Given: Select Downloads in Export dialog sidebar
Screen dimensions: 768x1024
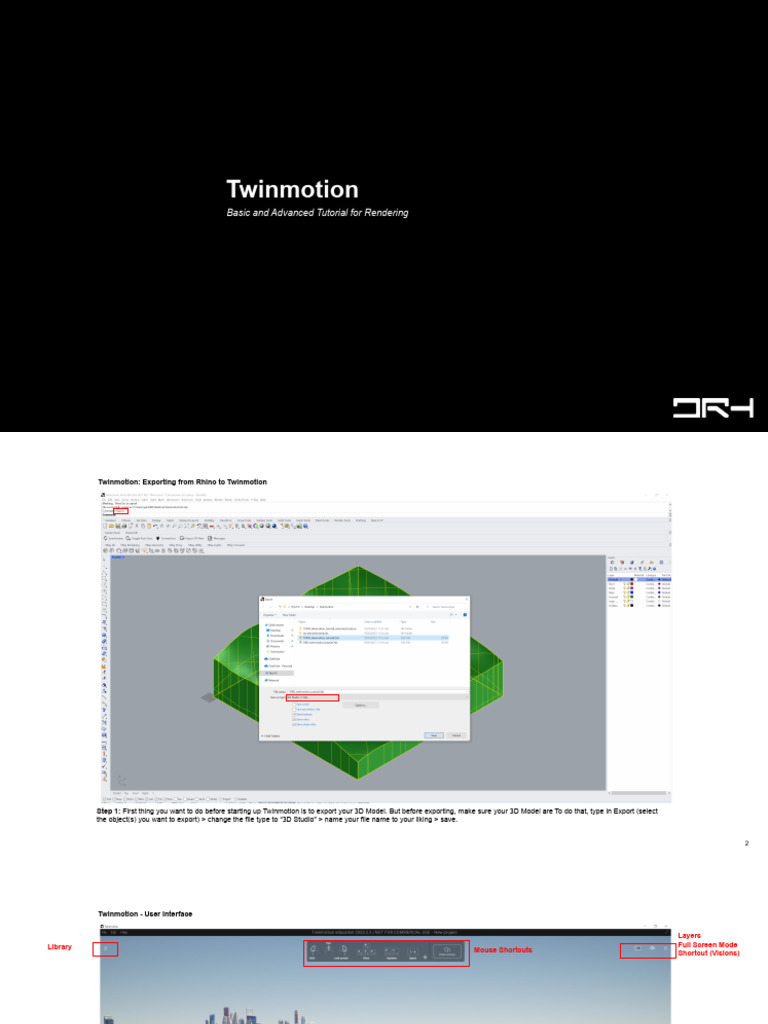Looking at the screenshot, I should [x=276, y=635].
